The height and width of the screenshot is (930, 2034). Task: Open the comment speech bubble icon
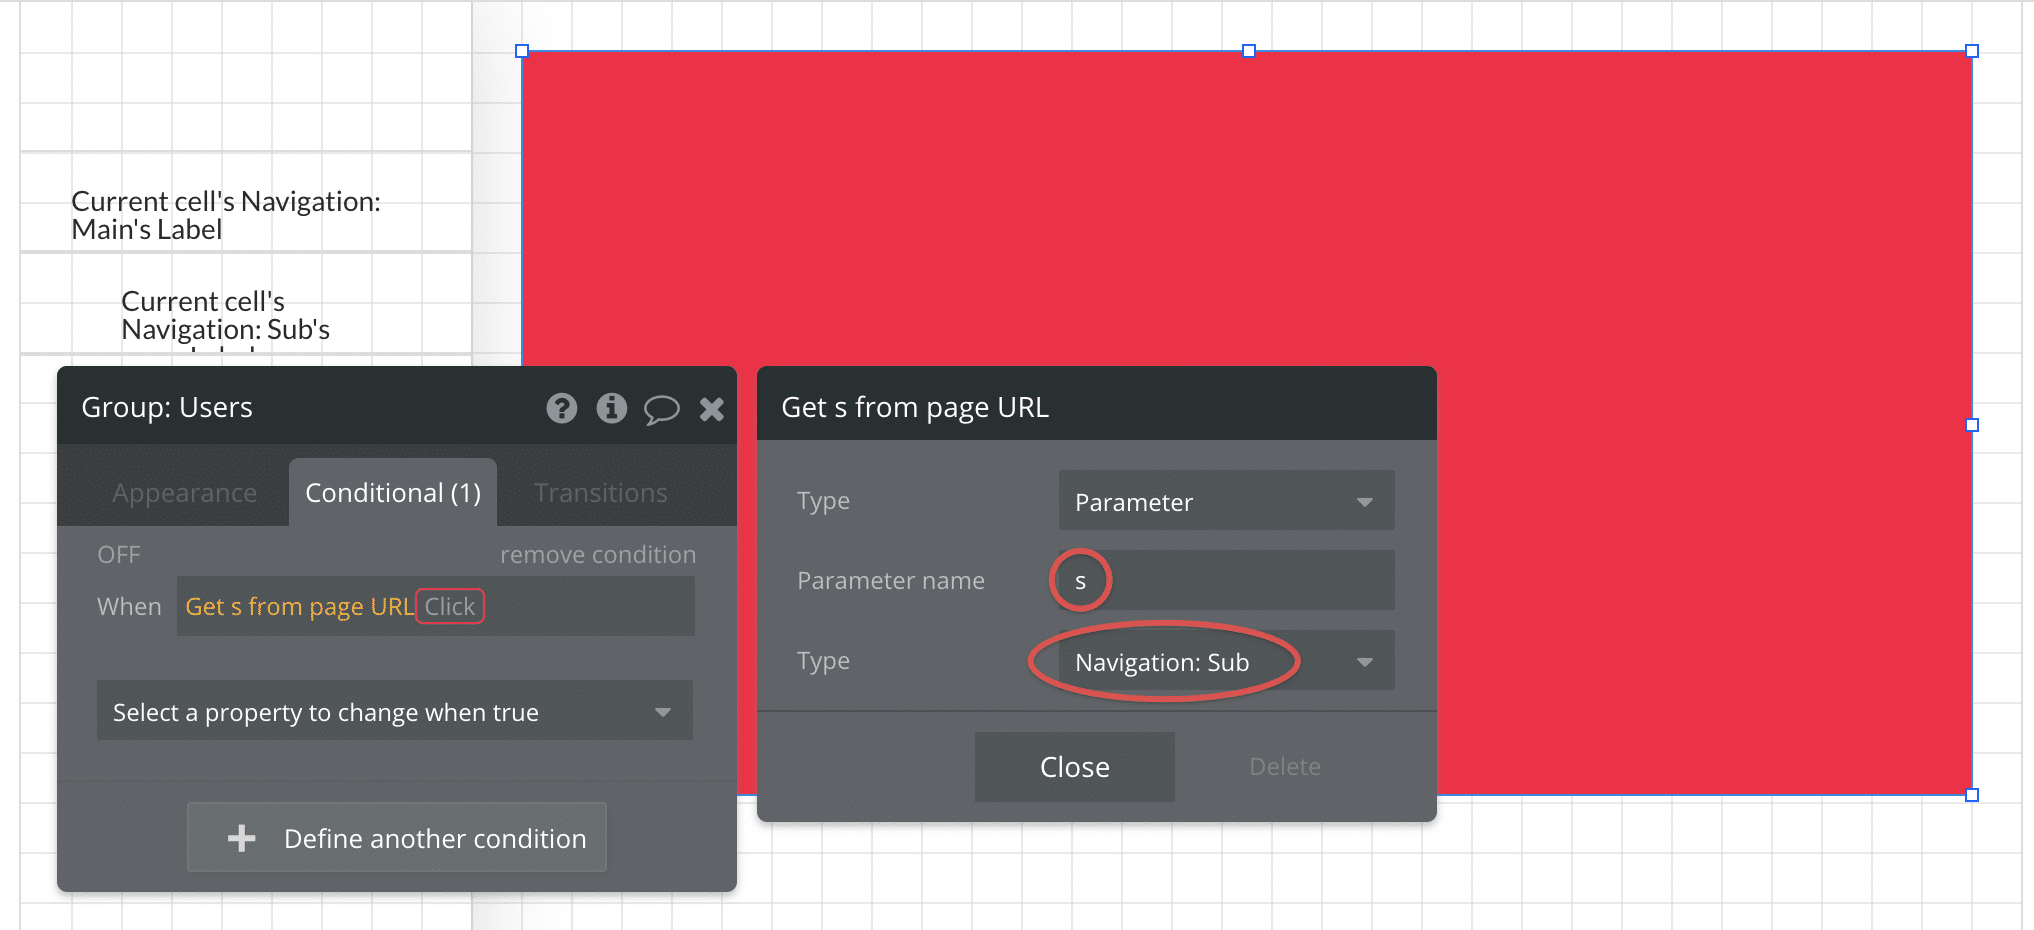(661, 409)
